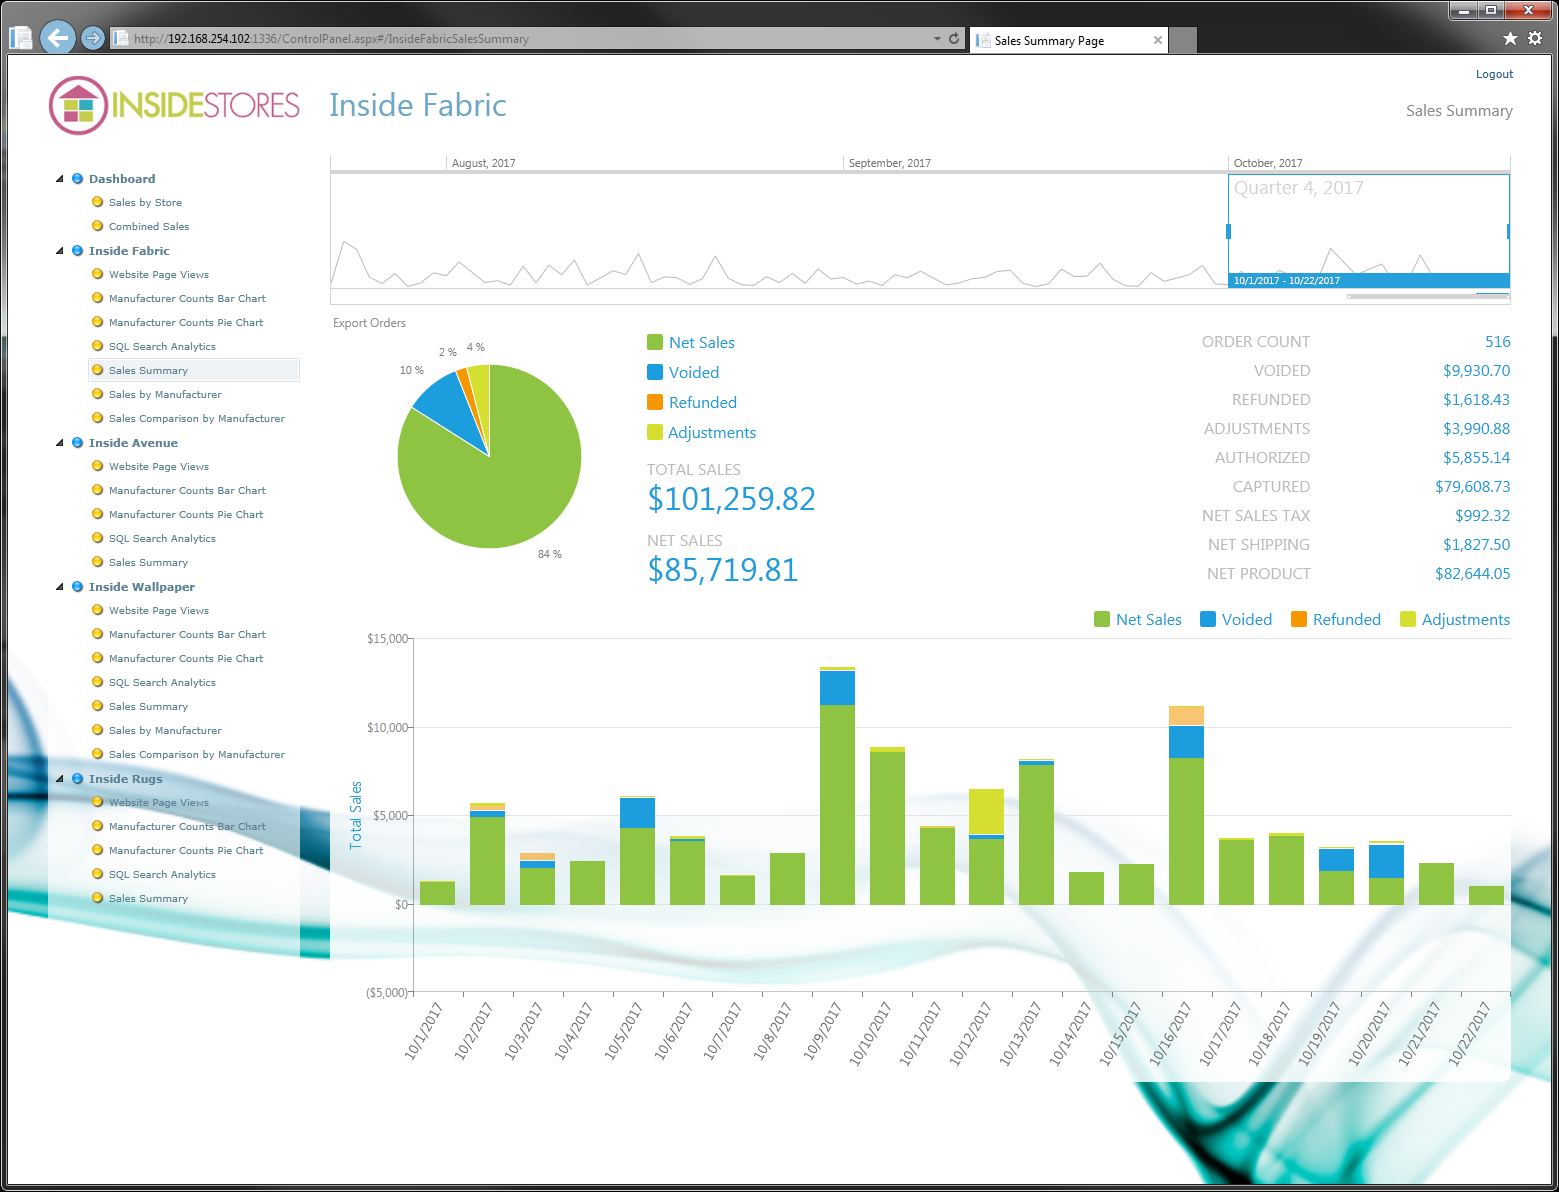
Task: Toggle Net Sales in pie chart legend
Action: point(691,342)
